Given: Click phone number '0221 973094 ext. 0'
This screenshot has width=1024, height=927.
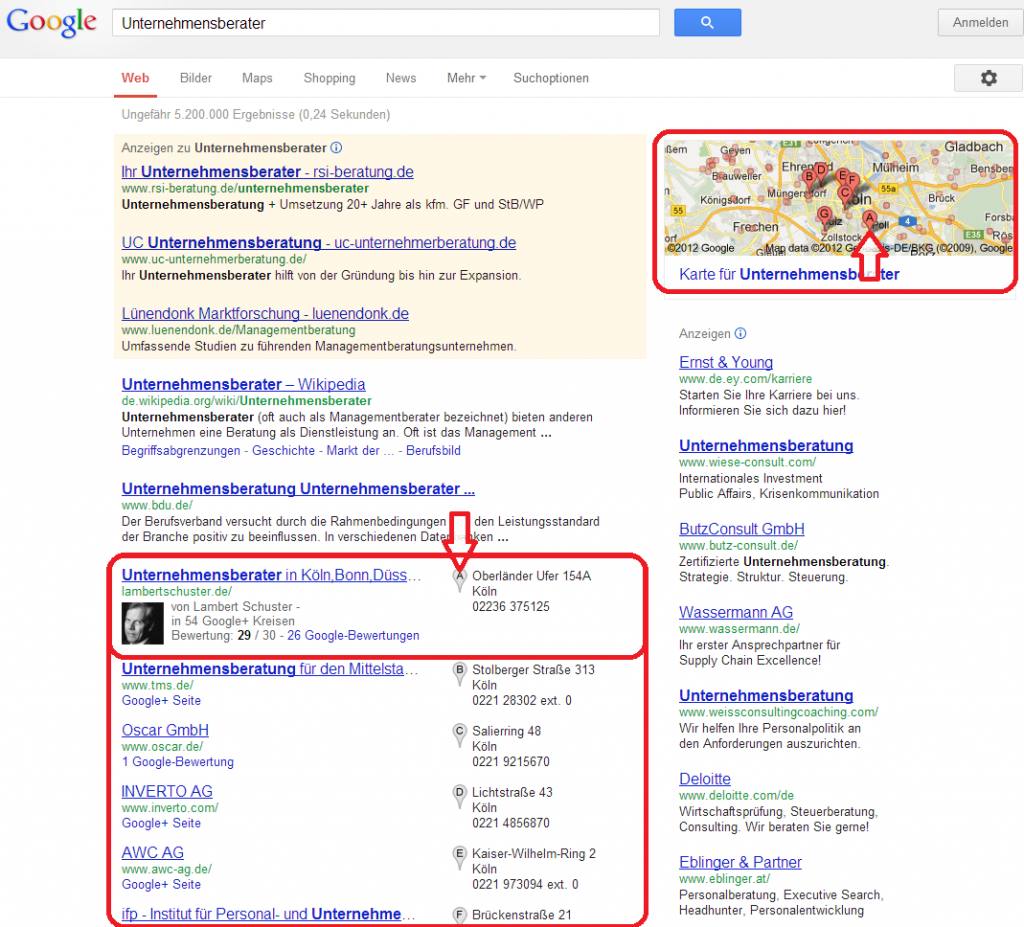Looking at the screenshot, I should click(526, 885).
